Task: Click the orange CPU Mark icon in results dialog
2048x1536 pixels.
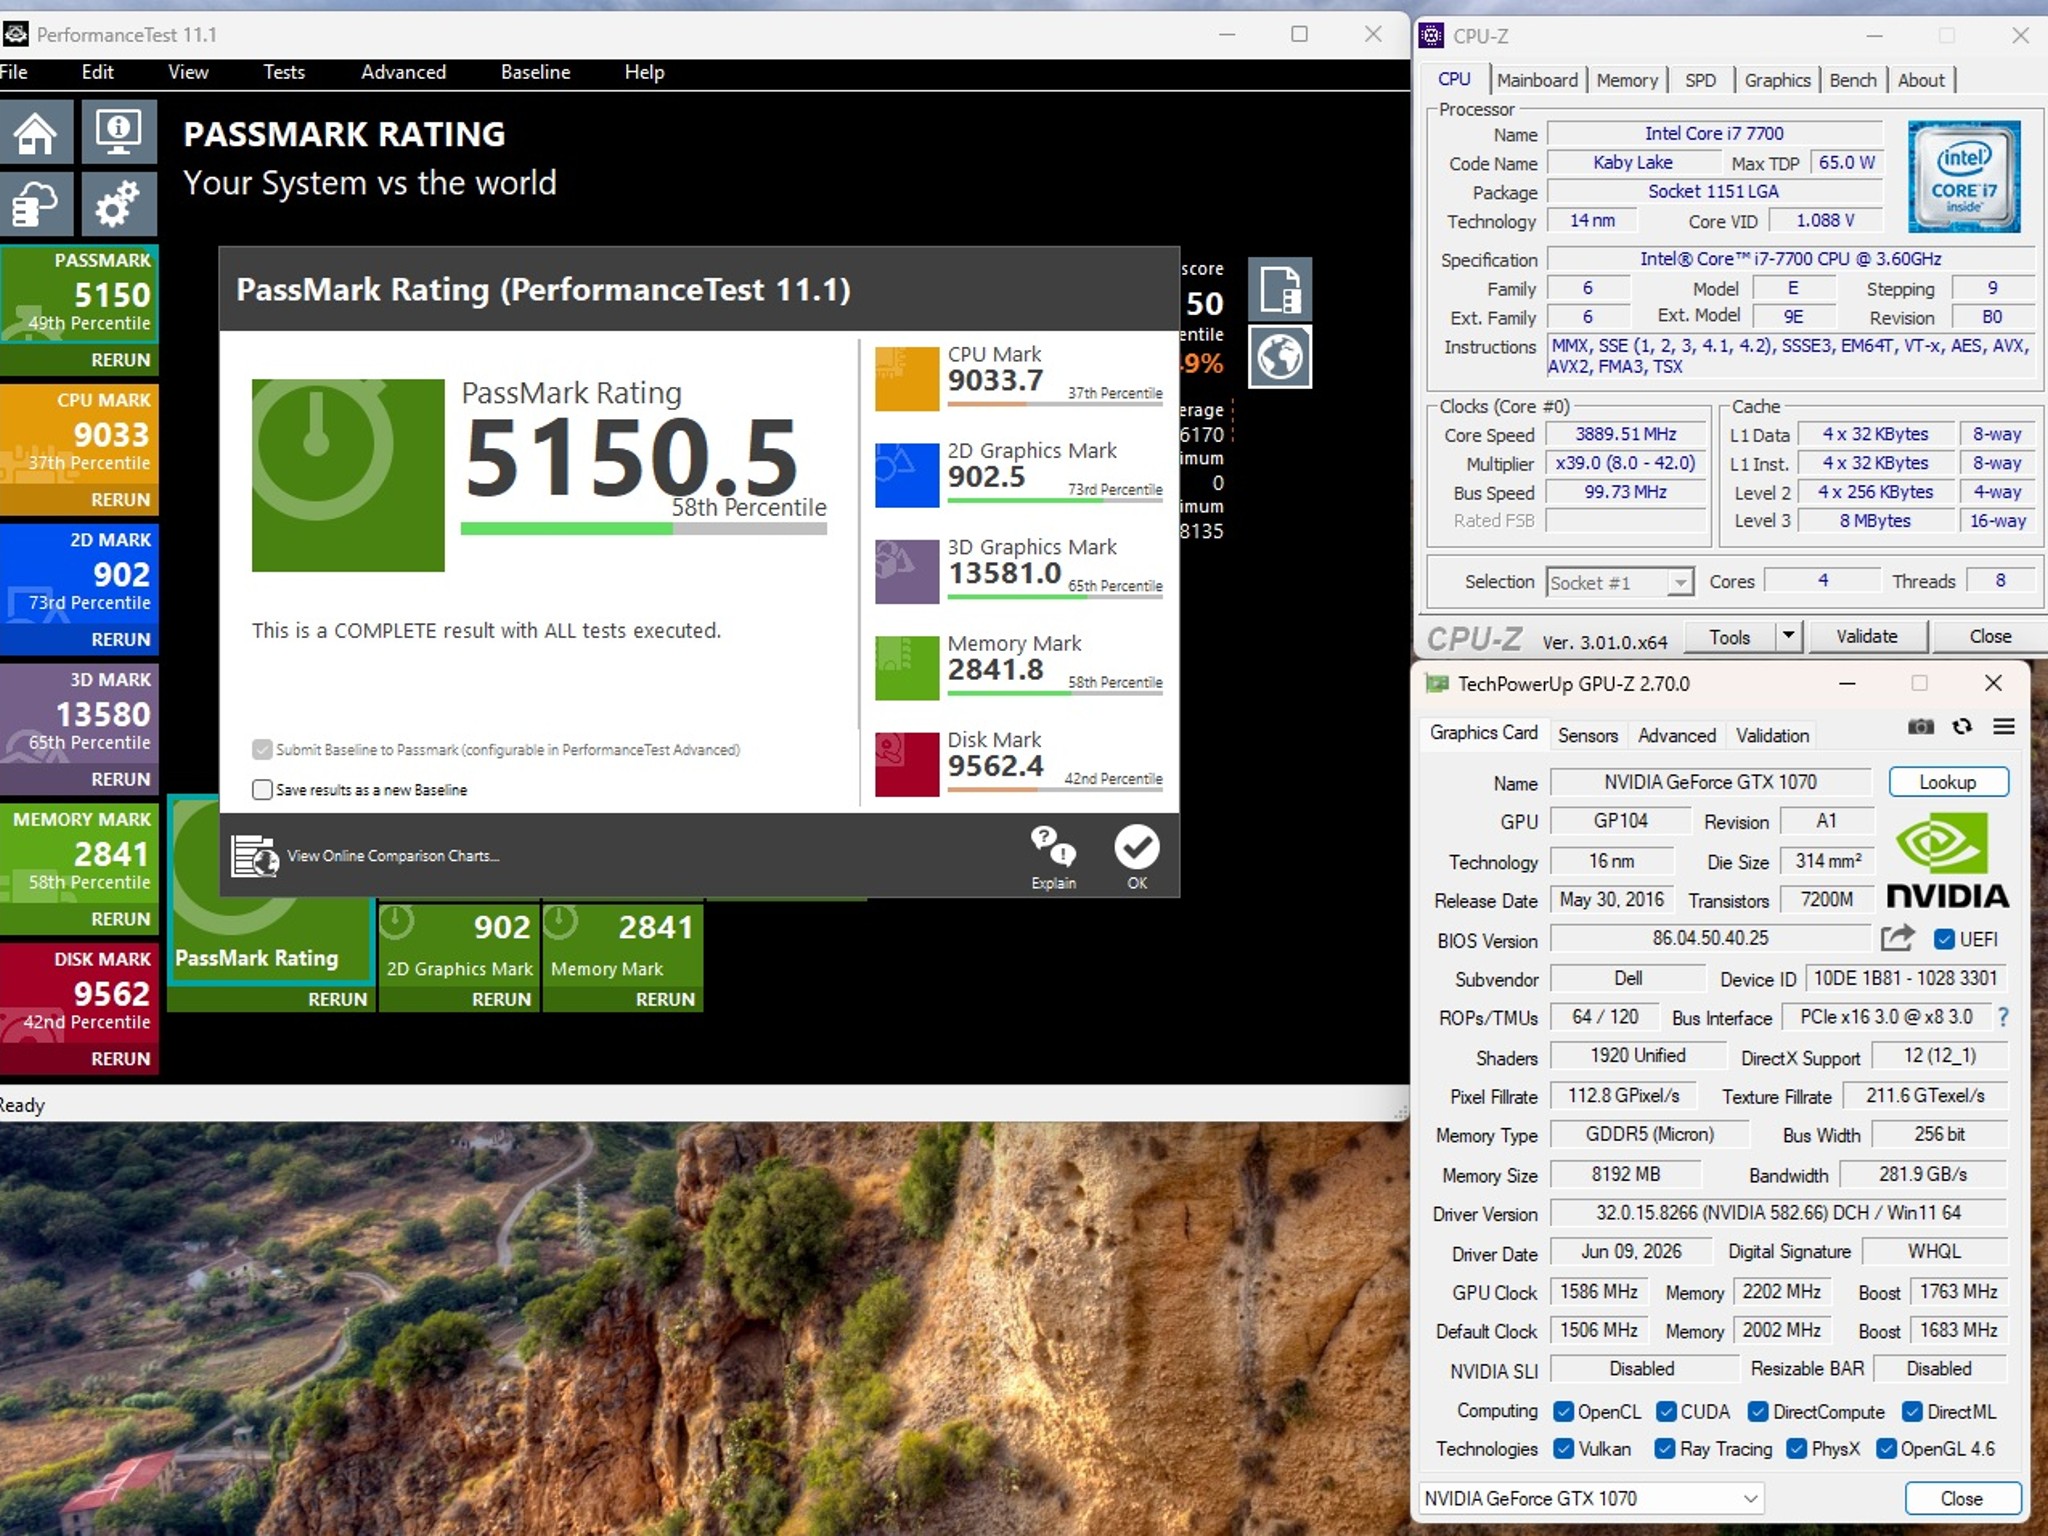Action: point(907,379)
